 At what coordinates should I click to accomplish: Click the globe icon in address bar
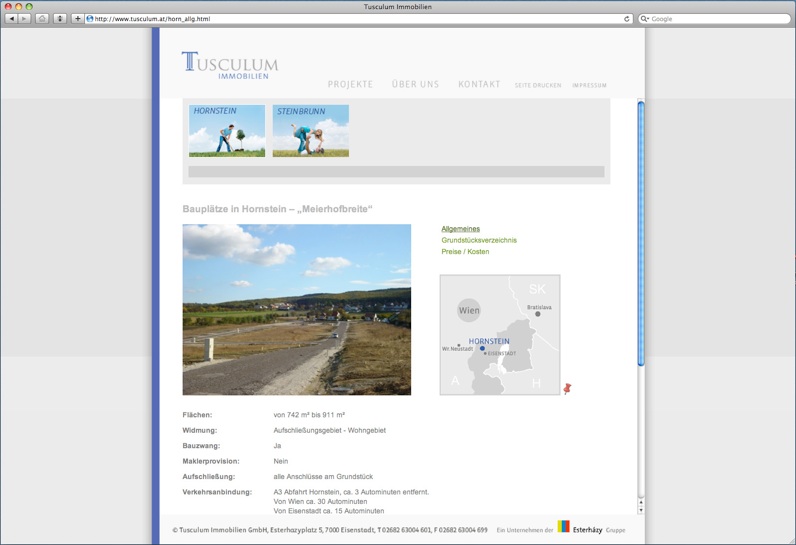point(90,19)
